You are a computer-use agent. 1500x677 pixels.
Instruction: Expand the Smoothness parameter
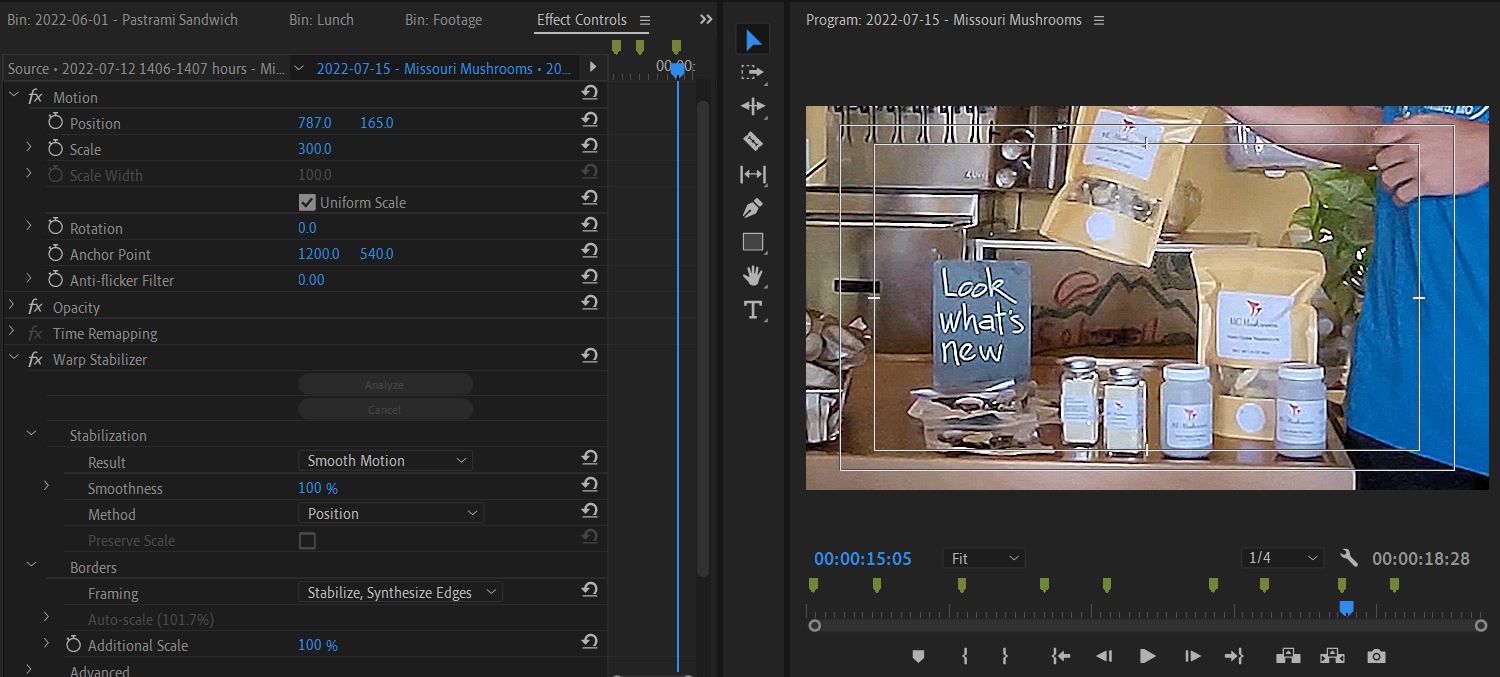(x=46, y=486)
